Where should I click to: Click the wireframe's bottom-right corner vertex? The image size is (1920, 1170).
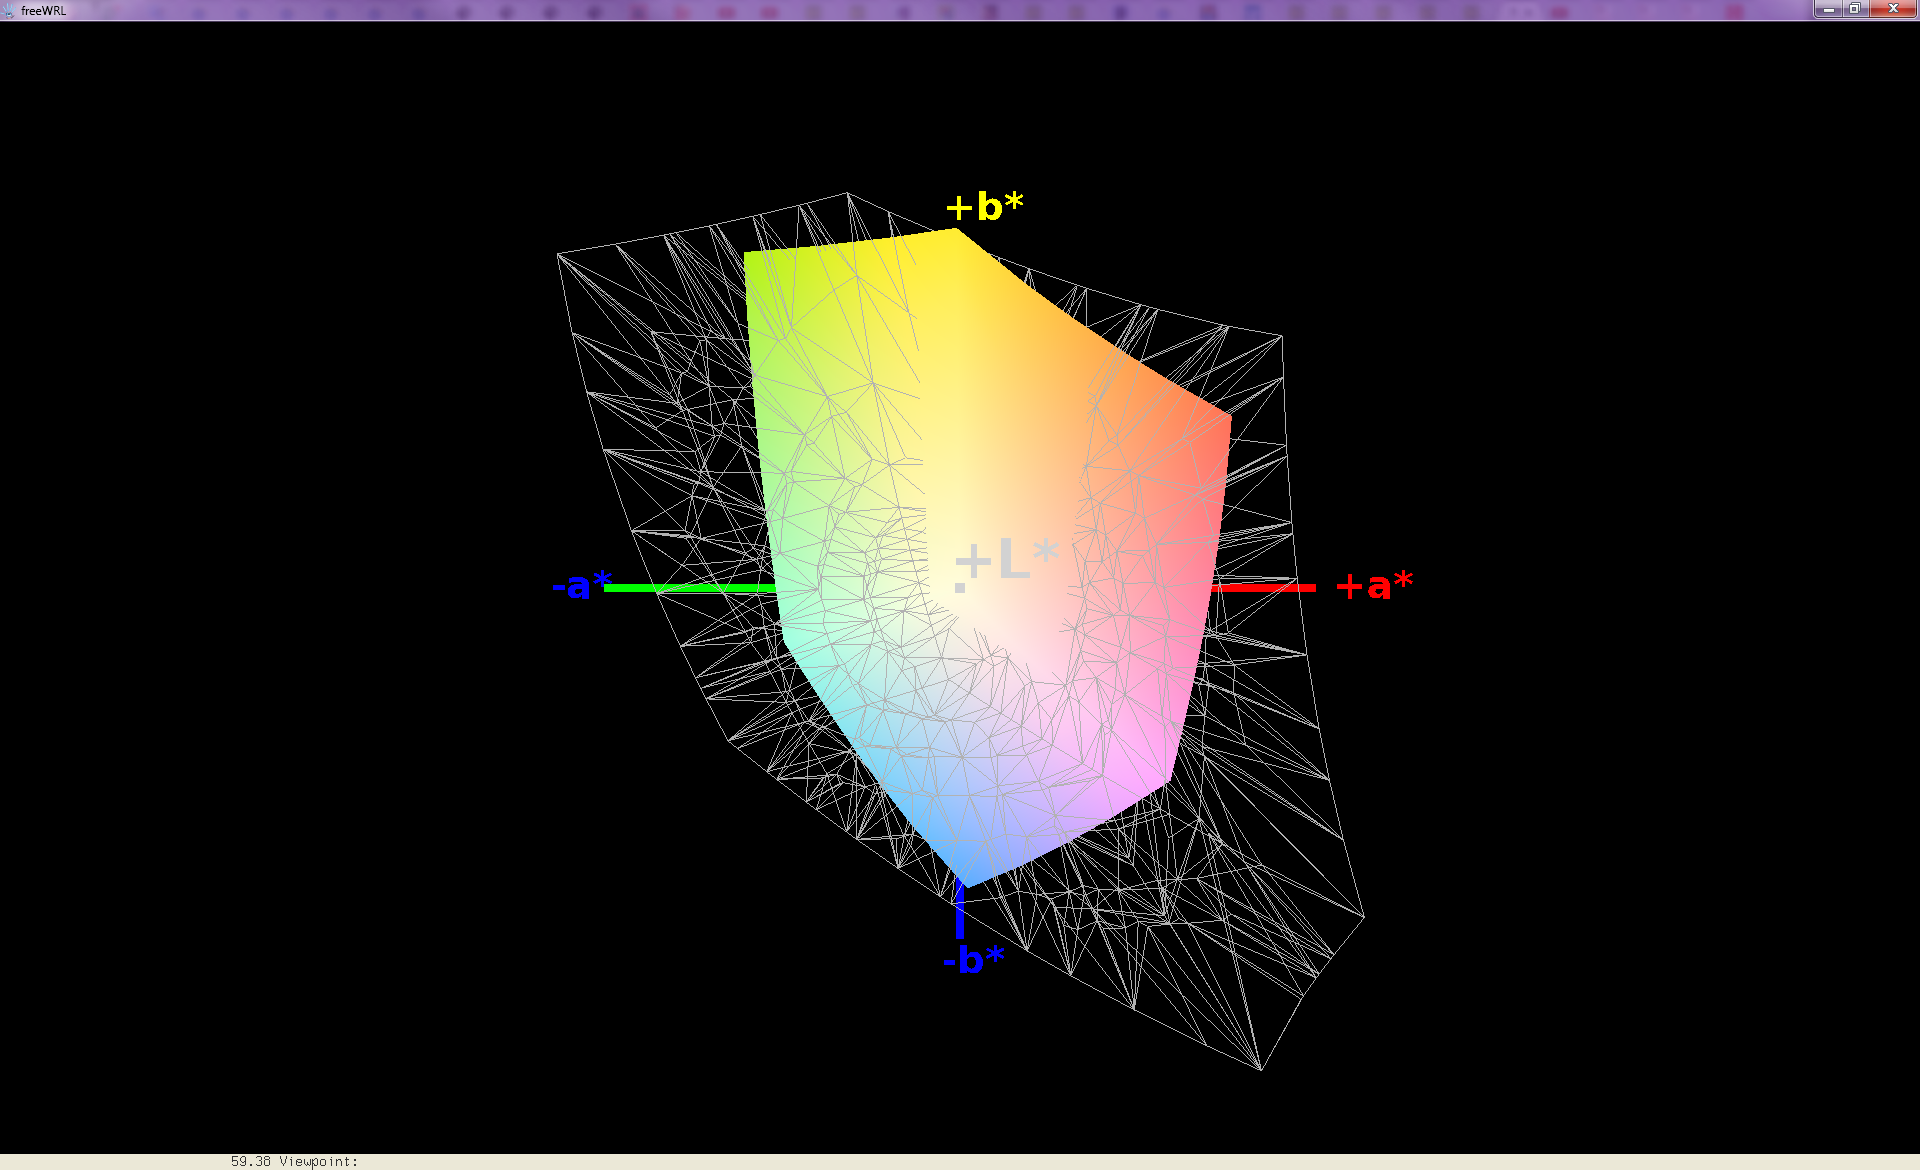[x=1261, y=1069]
